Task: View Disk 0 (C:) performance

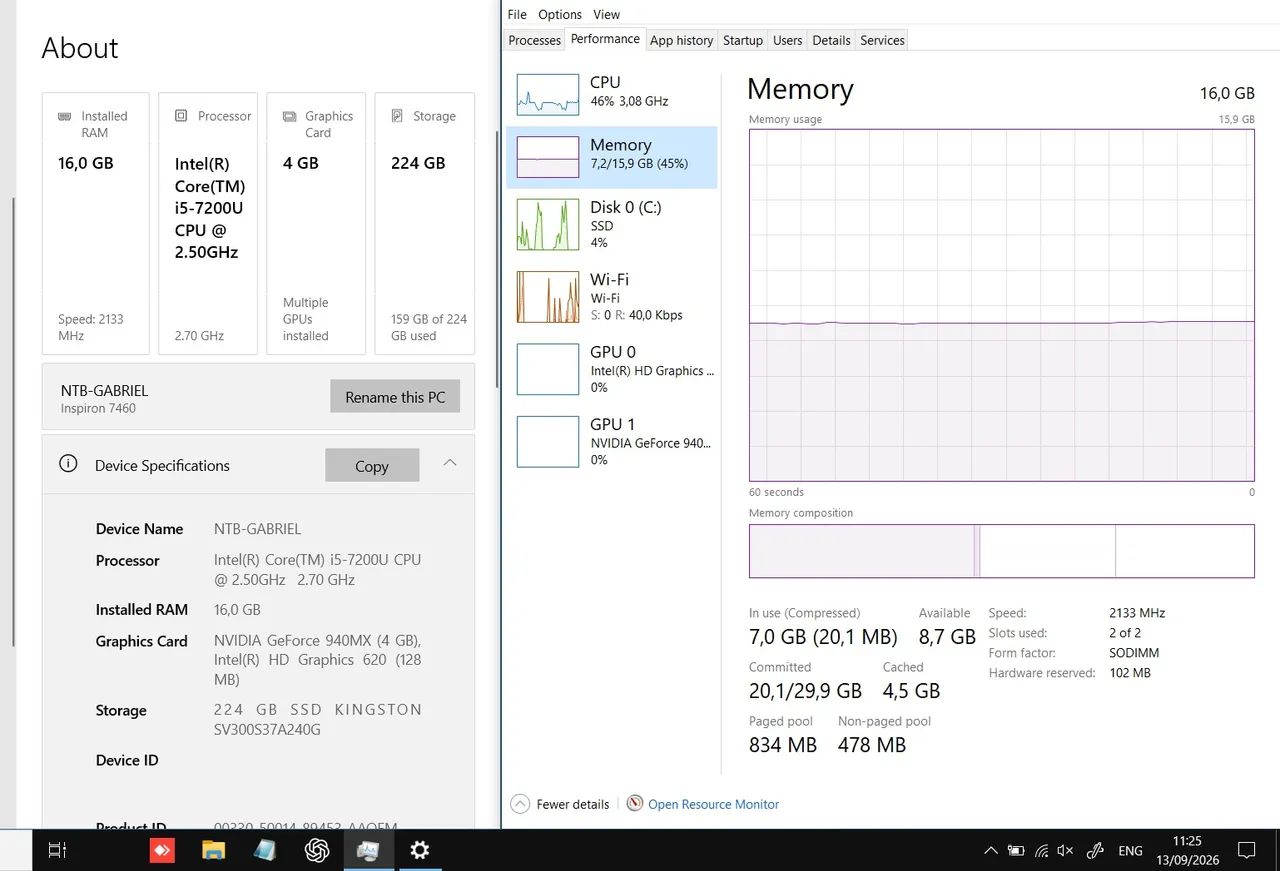Action: (611, 224)
